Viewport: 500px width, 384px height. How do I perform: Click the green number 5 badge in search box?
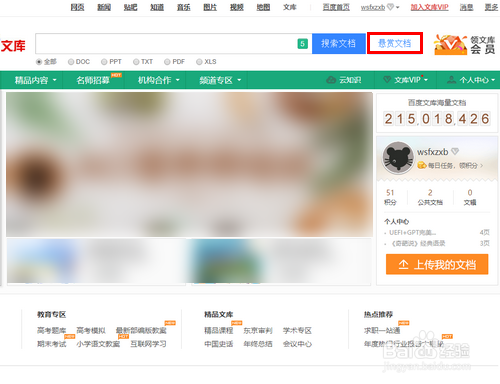click(x=302, y=44)
